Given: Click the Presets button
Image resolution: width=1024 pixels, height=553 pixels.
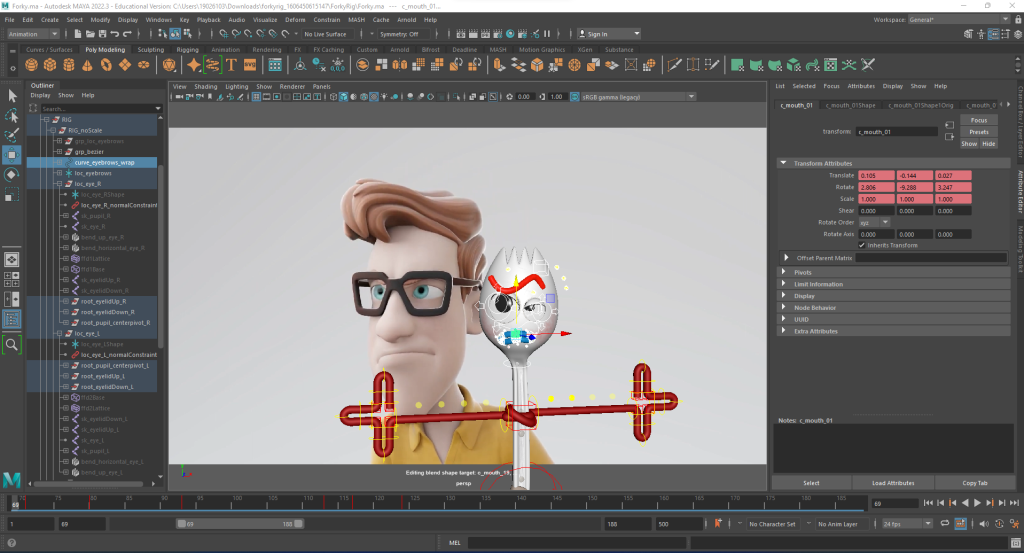Looking at the screenshot, I should (x=979, y=132).
